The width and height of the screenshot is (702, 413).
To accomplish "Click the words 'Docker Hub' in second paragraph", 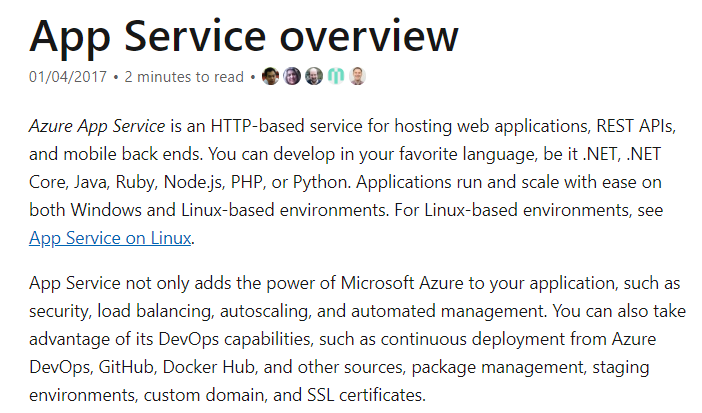I will [x=208, y=367].
